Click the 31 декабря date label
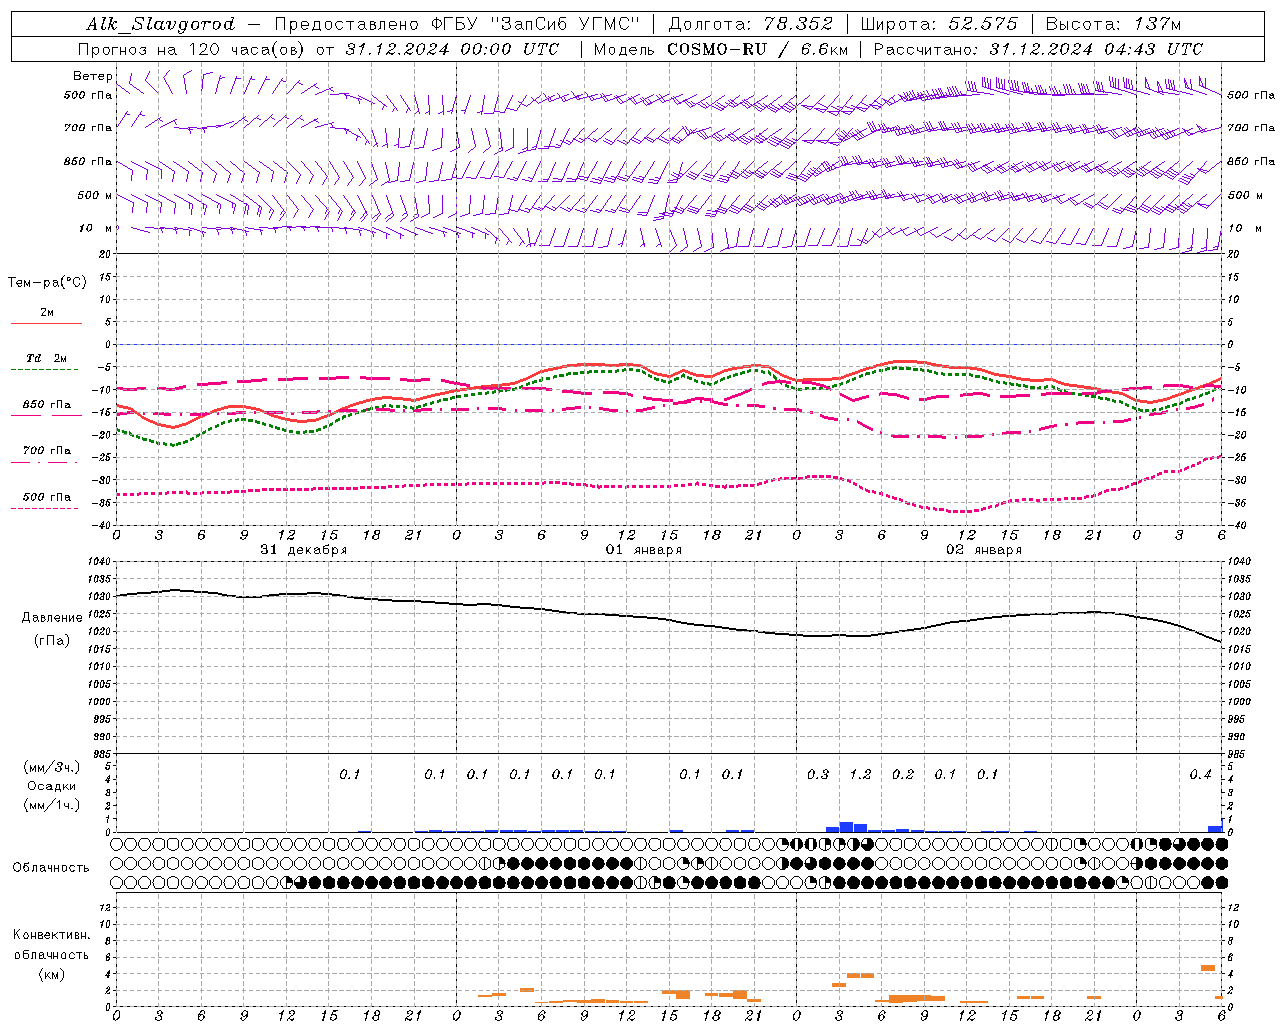Image resolution: width=1280 pixels, height=1024 pixels. tap(304, 550)
